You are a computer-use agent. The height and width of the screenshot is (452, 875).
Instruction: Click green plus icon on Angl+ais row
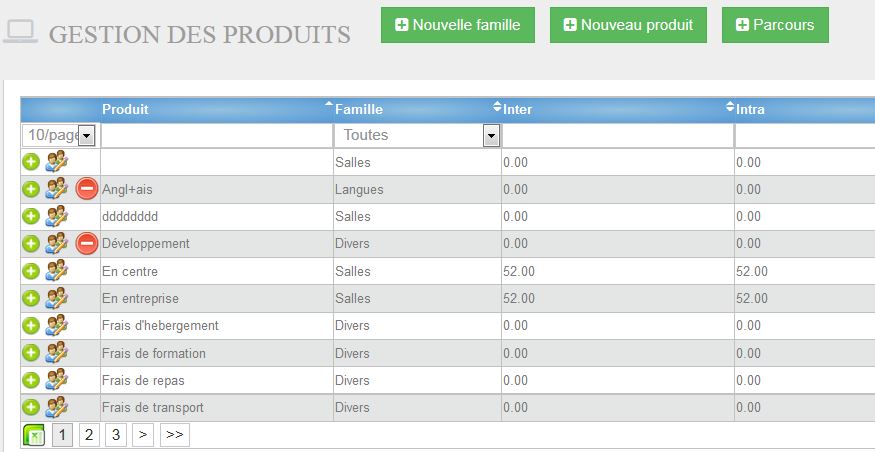pos(31,189)
